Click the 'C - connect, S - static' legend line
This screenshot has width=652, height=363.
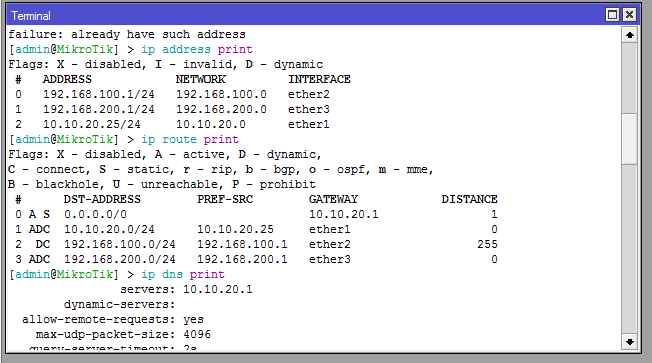(221, 169)
